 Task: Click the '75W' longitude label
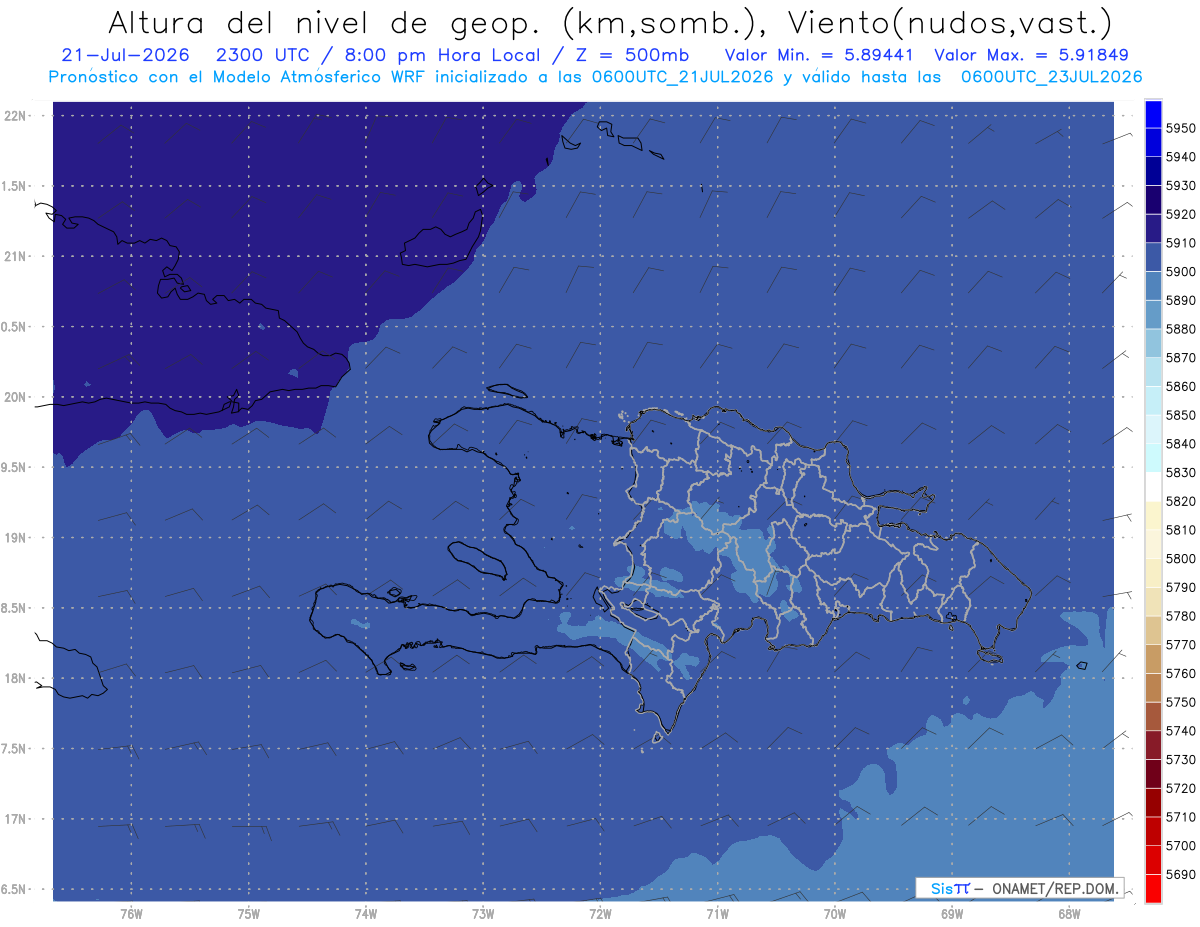248,913
